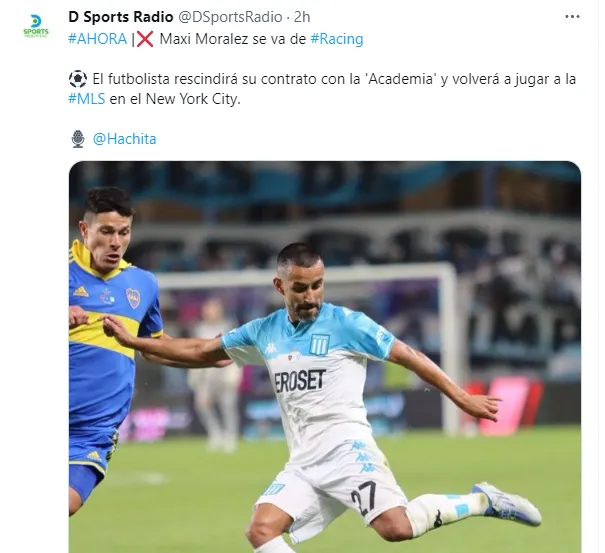This screenshot has width=605, height=553.
Task: Open the @Hachita mention
Action: tap(124, 139)
